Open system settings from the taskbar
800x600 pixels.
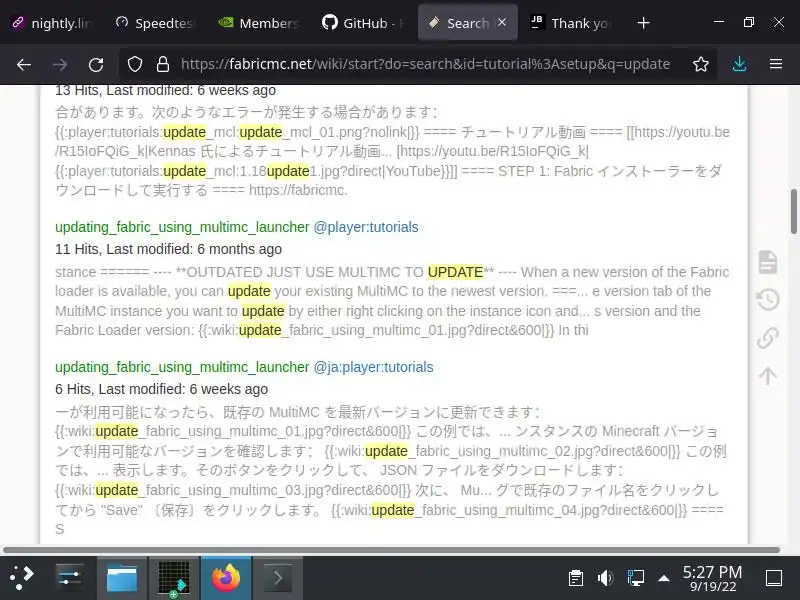(x=69, y=578)
